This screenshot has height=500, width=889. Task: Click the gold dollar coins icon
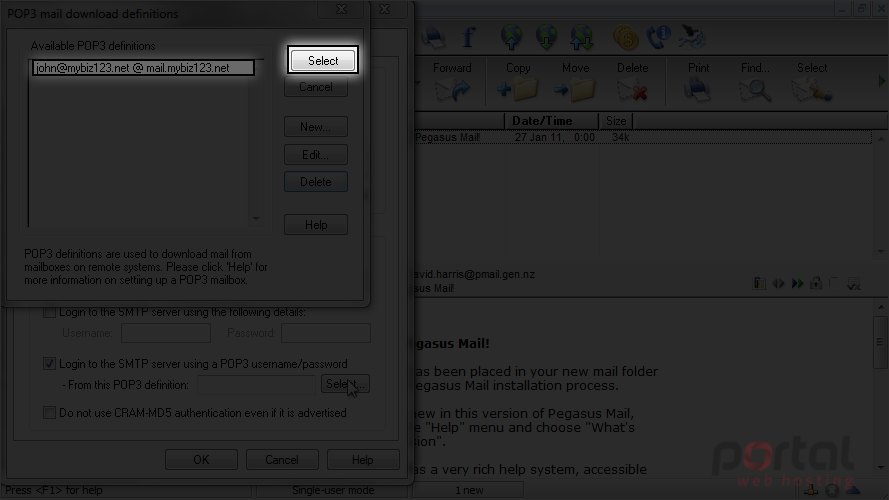click(x=626, y=38)
